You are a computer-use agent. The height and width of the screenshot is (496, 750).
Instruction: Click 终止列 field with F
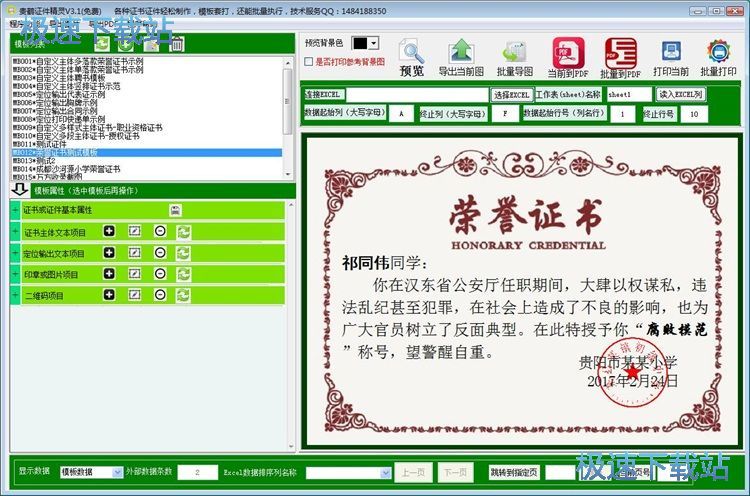(505, 114)
